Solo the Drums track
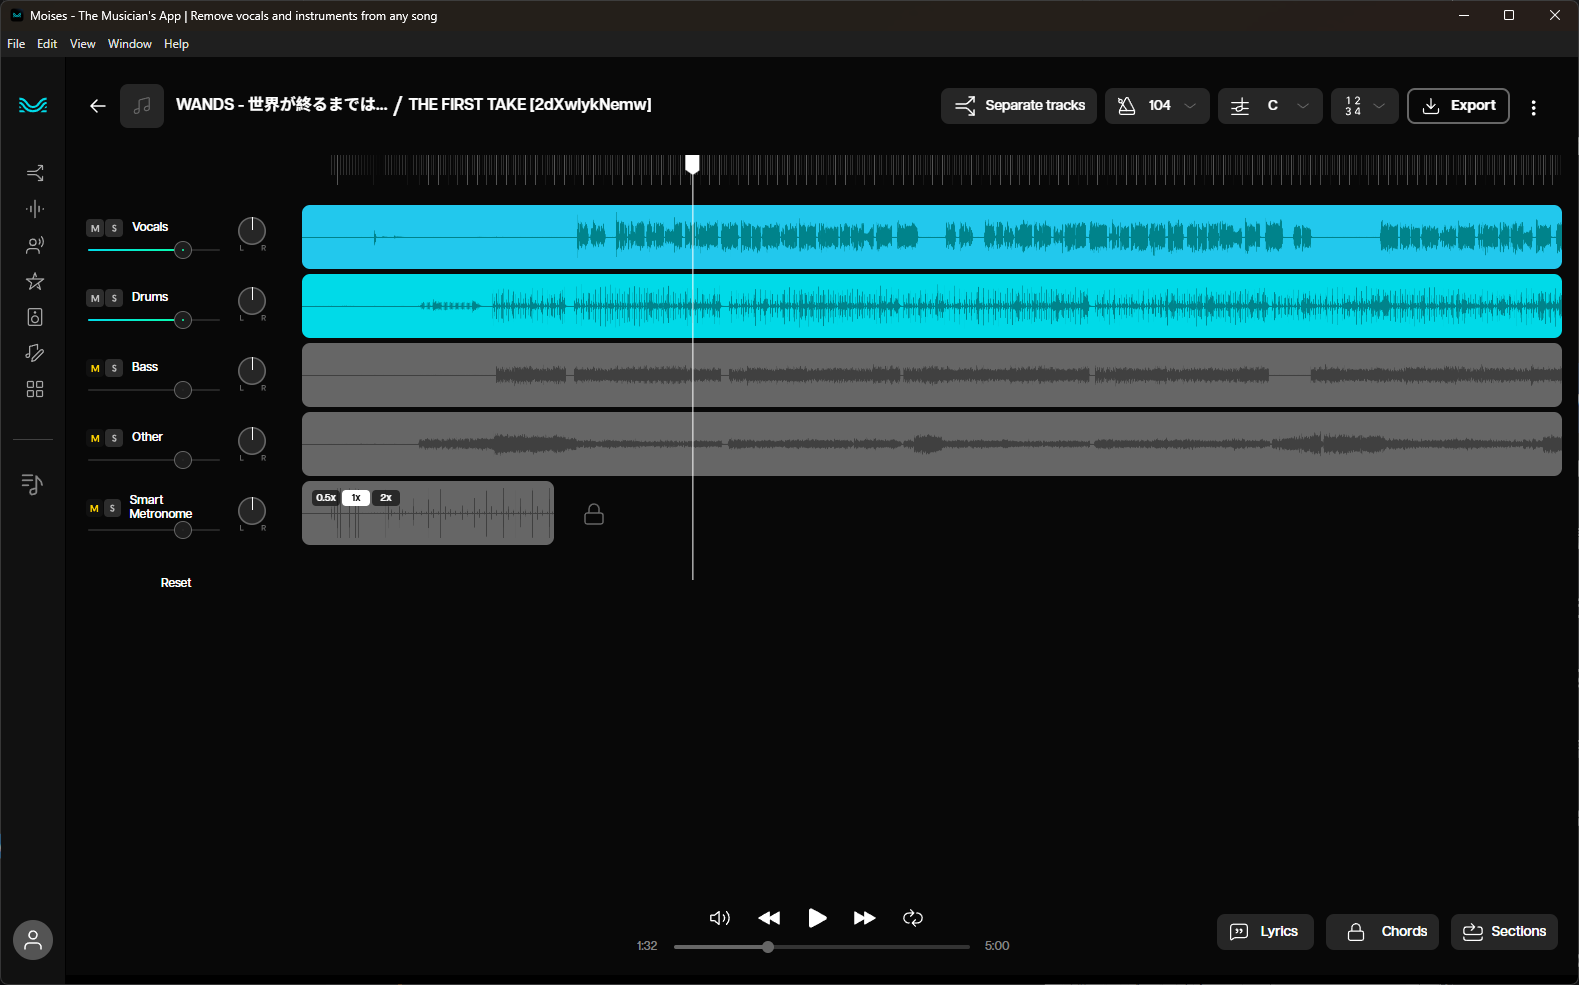 [114, 298]
